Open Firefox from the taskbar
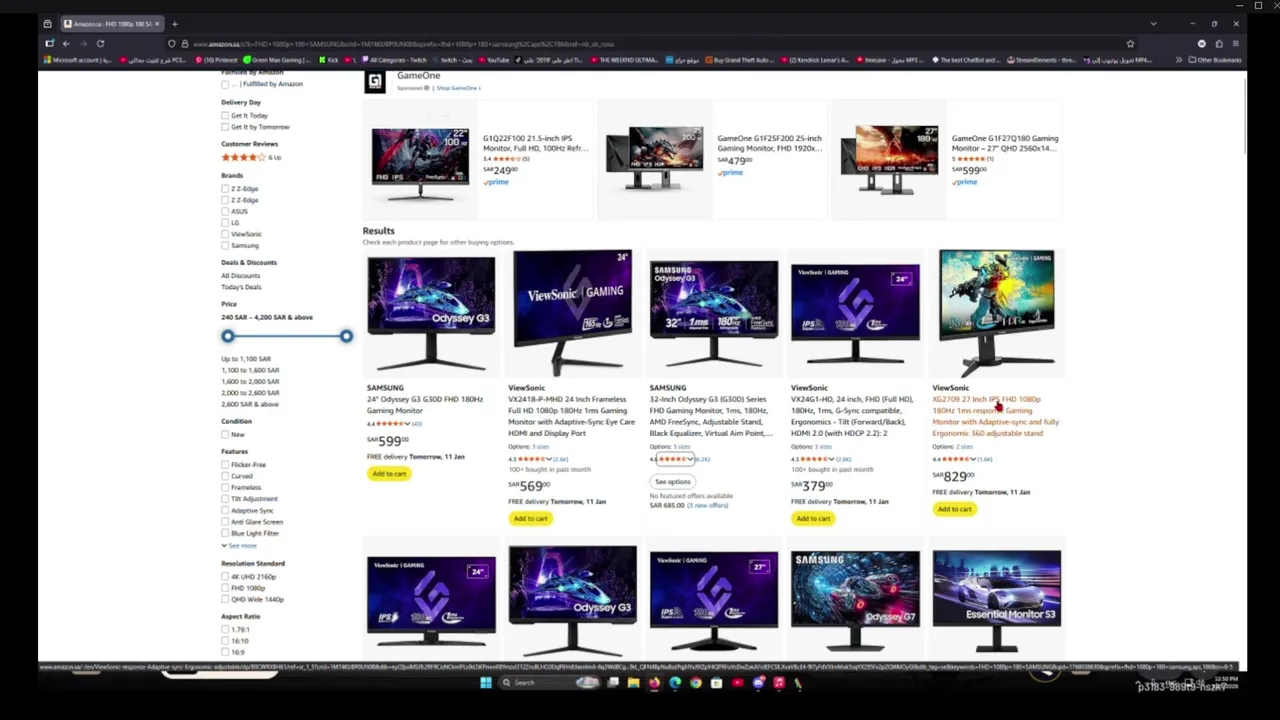This screenshot has height=720, width=1280. (654, 683)
